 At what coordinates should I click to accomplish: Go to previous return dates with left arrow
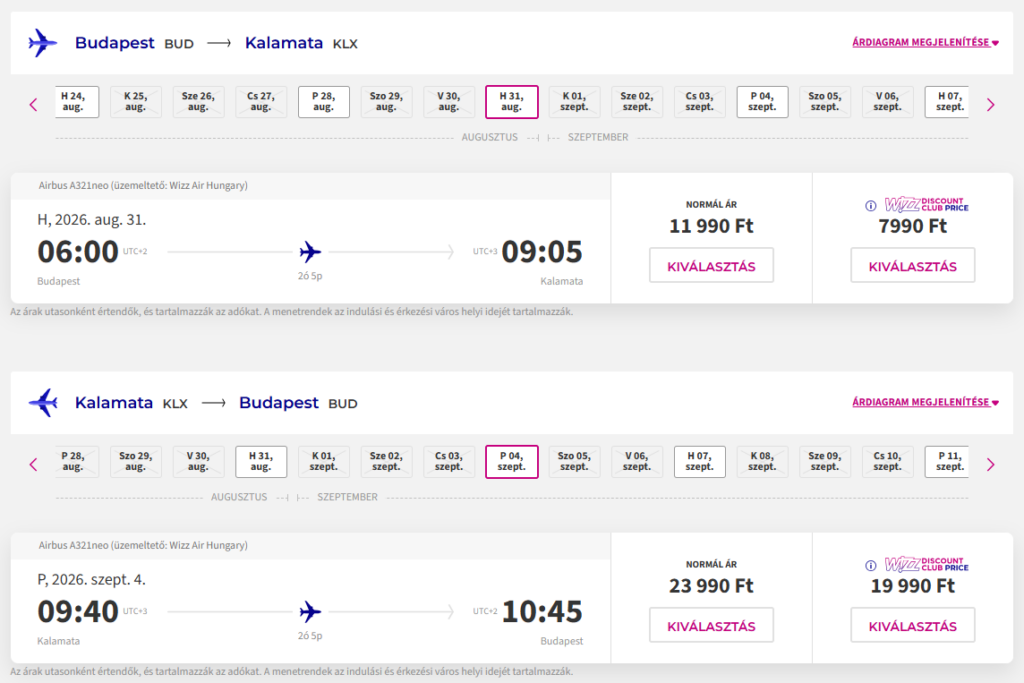(33, 464)
